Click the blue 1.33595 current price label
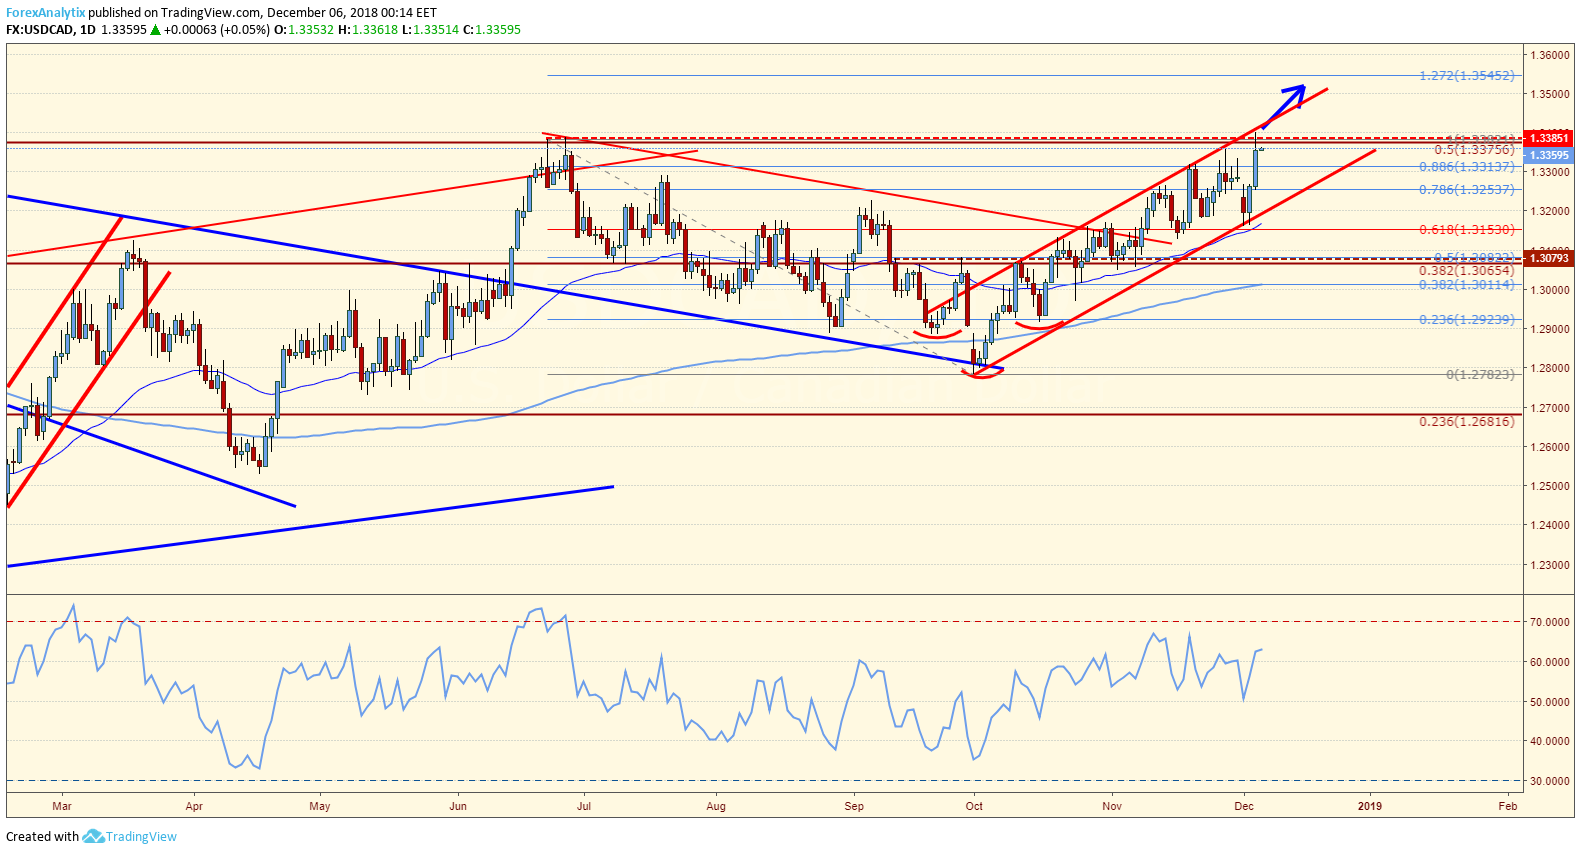Viewport: 1581px width, 854px height. [1548, 155]
